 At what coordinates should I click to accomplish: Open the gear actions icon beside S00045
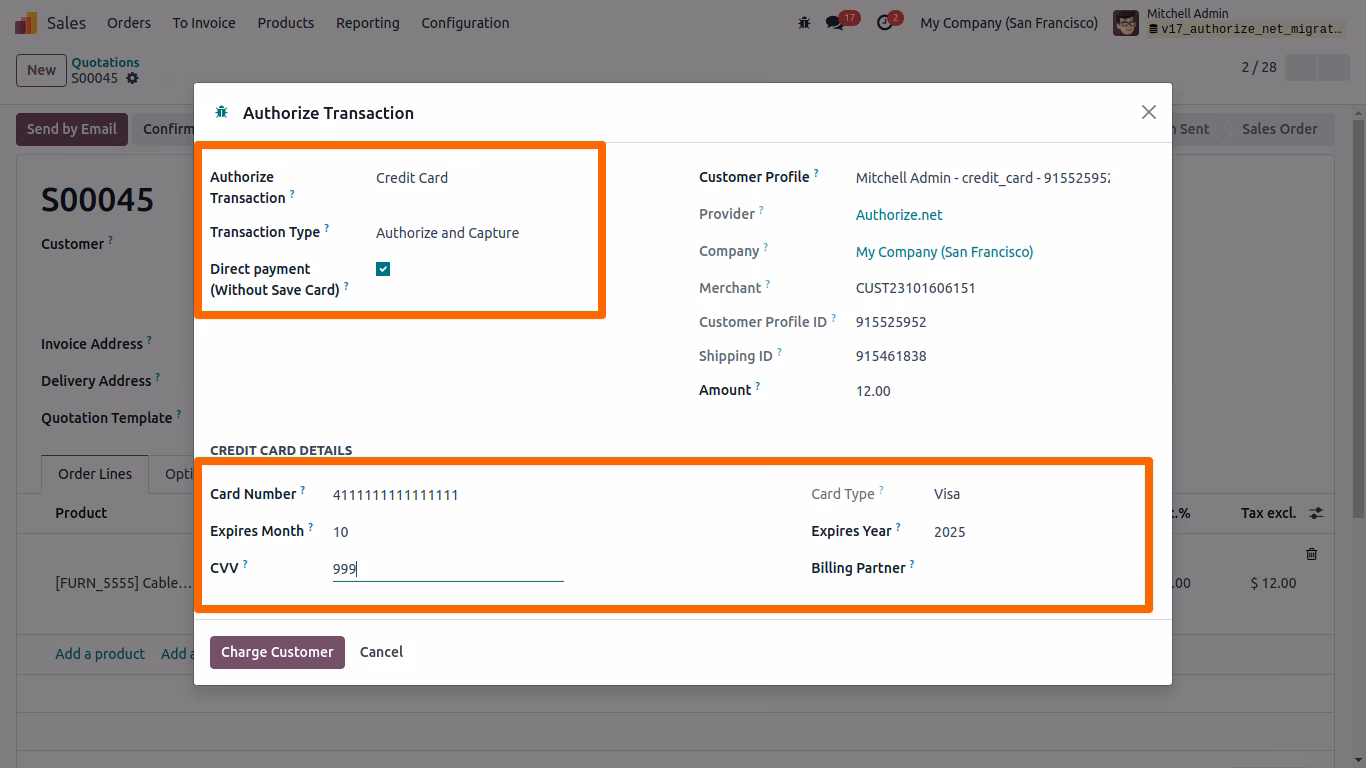[132, 78]
